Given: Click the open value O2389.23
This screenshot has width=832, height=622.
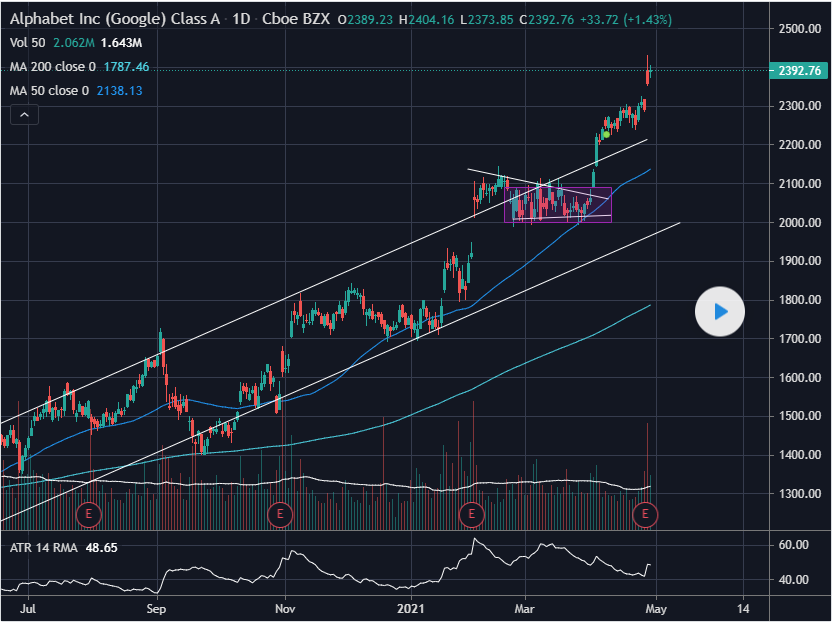Looking at the screenshot, I should [x=366, y=20].
